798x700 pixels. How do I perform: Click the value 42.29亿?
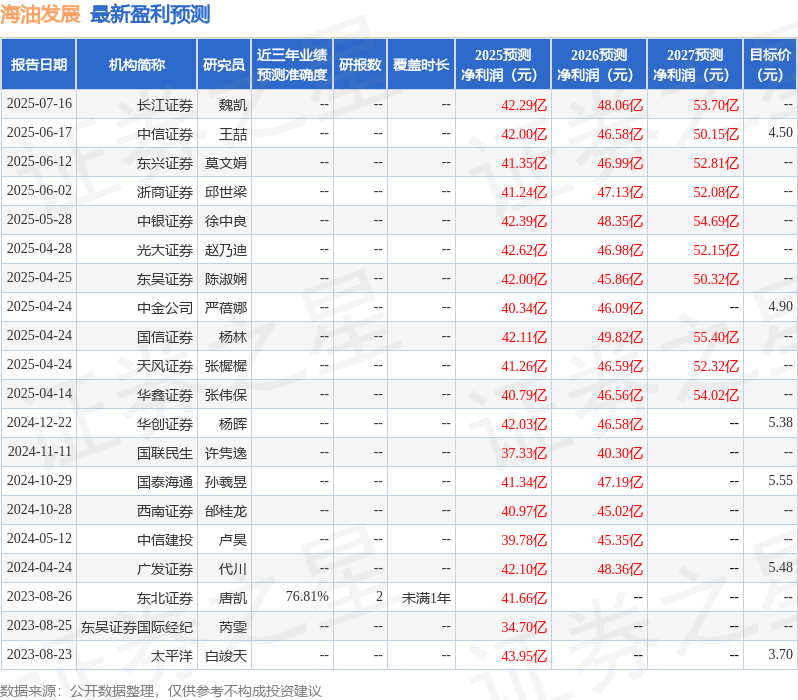(x=524, y=105)
